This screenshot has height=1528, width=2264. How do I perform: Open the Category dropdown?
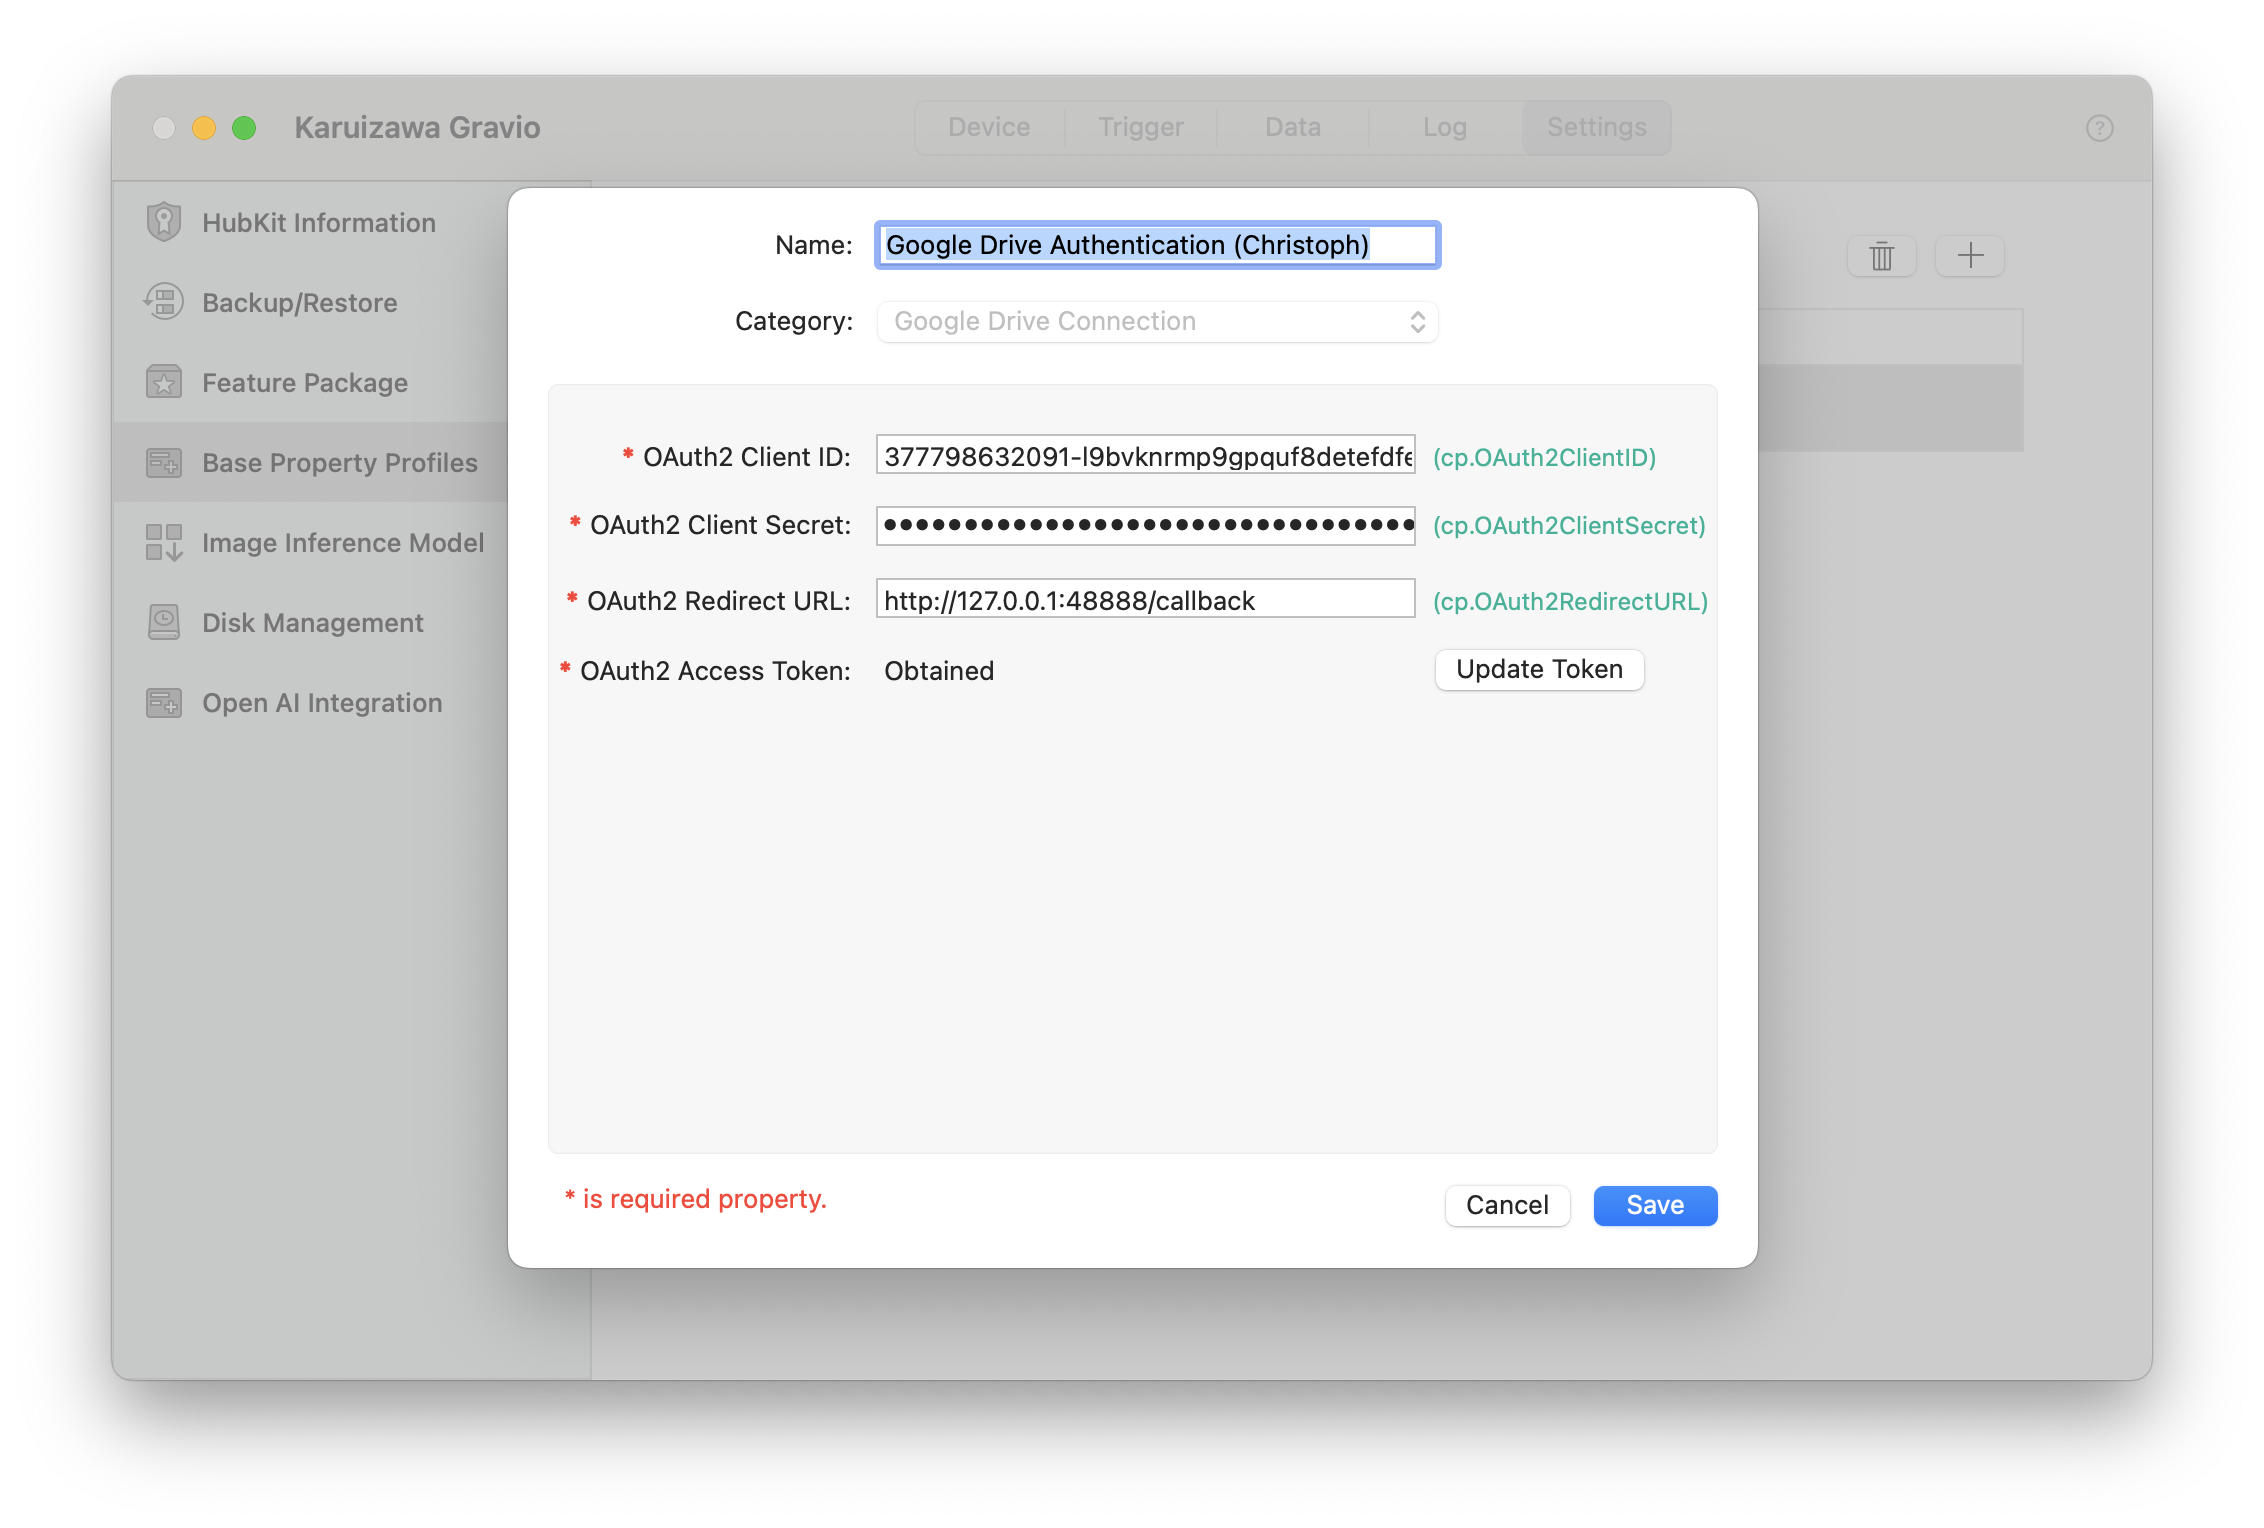pos(1158,322)
